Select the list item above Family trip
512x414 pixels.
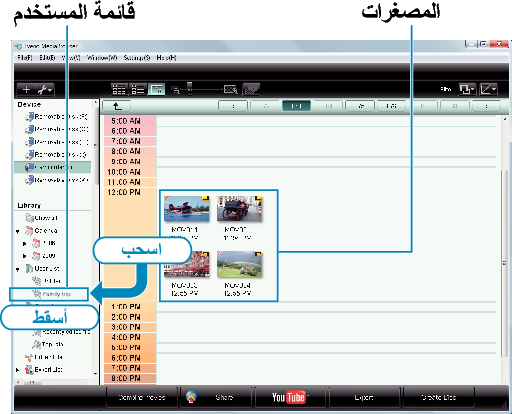47,281
